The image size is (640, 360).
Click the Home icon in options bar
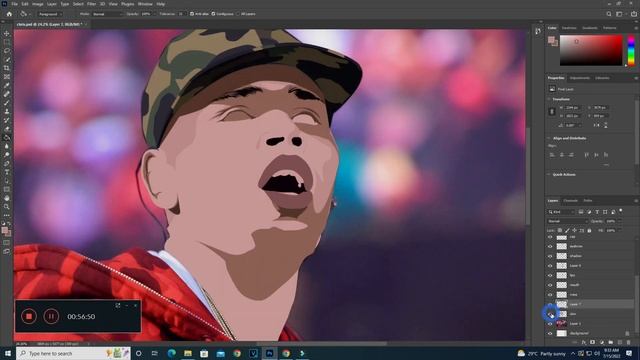tap(9, 14)
